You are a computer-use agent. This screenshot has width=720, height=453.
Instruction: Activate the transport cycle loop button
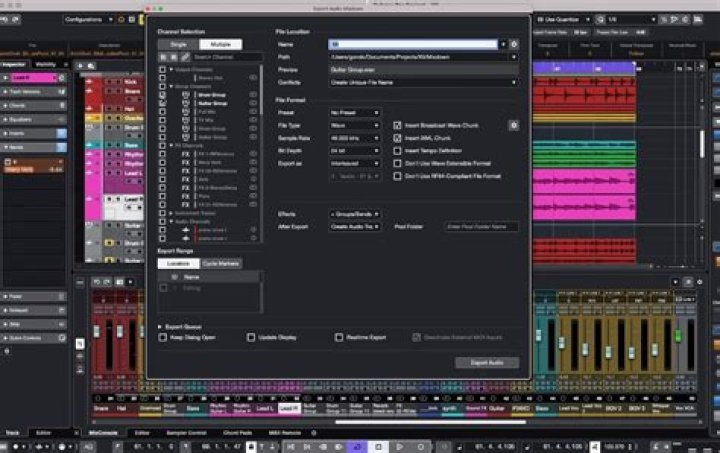(357, 447)
